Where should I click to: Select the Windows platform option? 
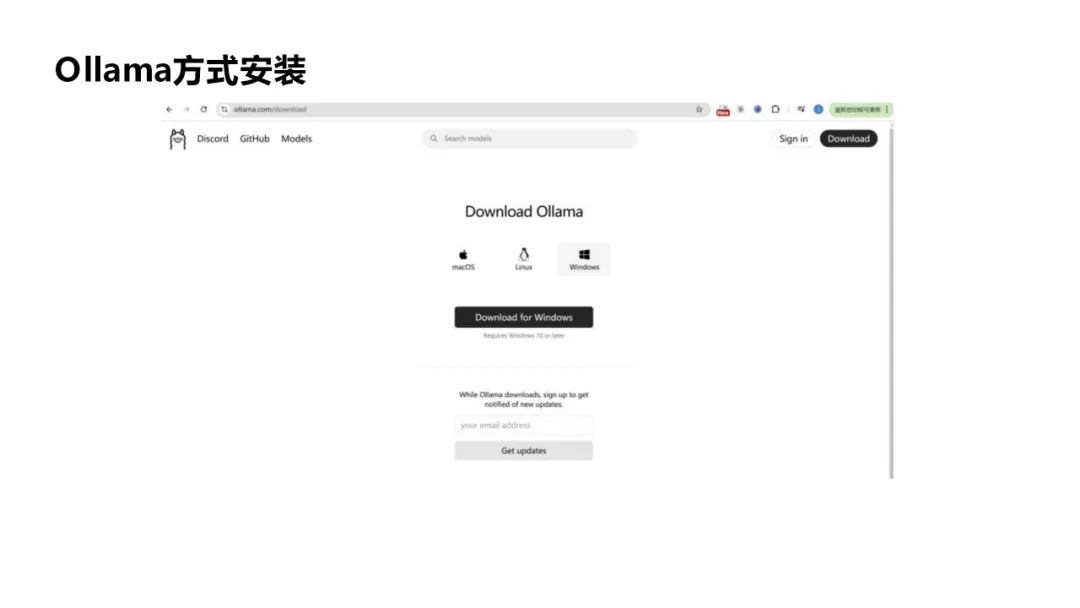pos(584,260)
